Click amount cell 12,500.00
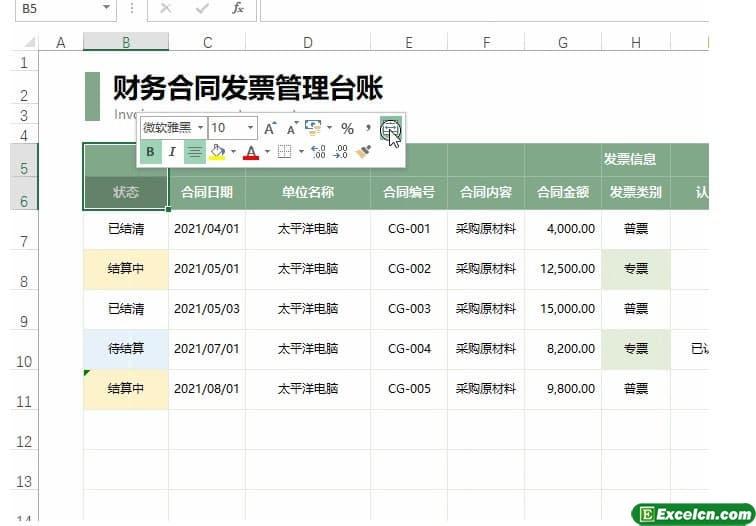This screenshot has width=756, height=526. (563, 269)
